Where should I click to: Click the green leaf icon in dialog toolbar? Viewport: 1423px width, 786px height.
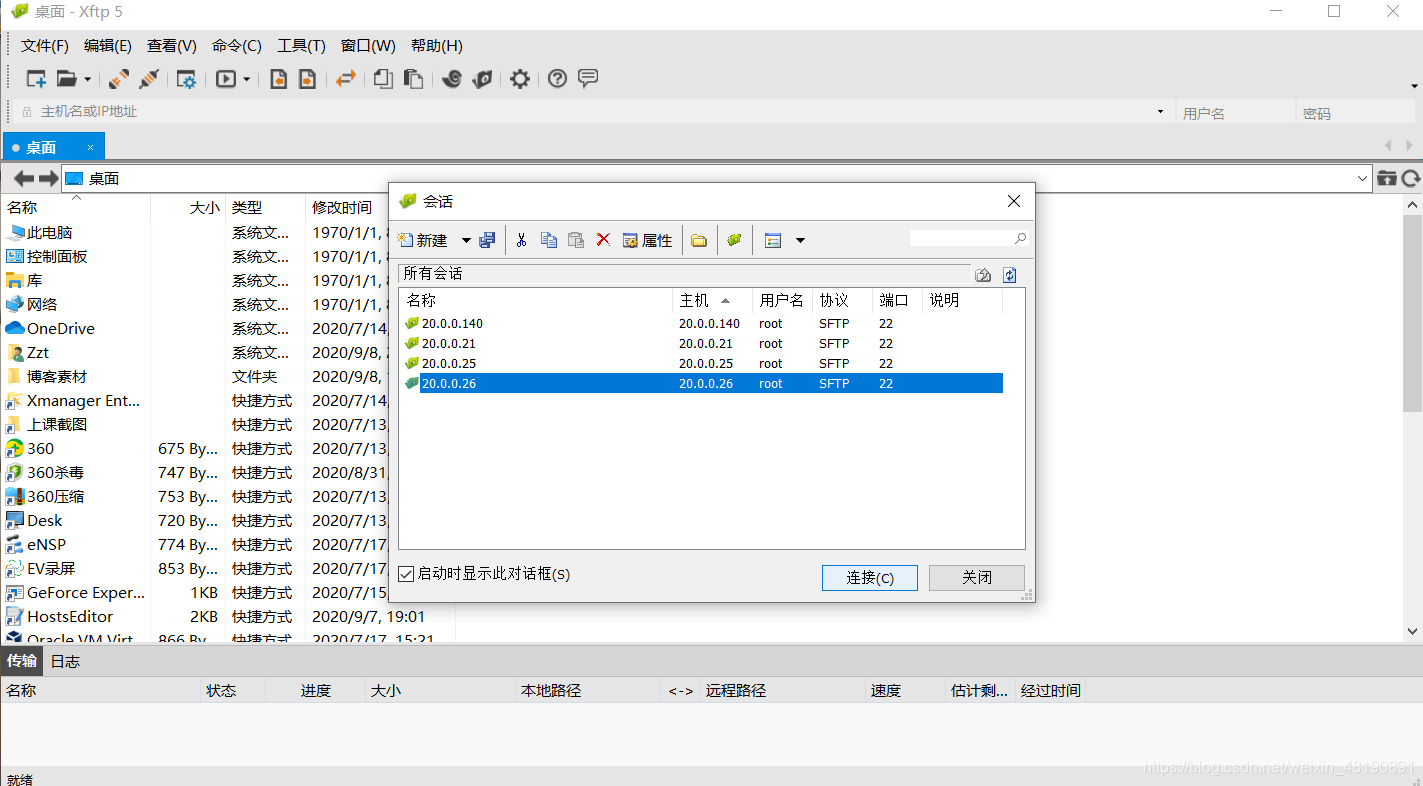pyautogui.click(x=734, y=240)
